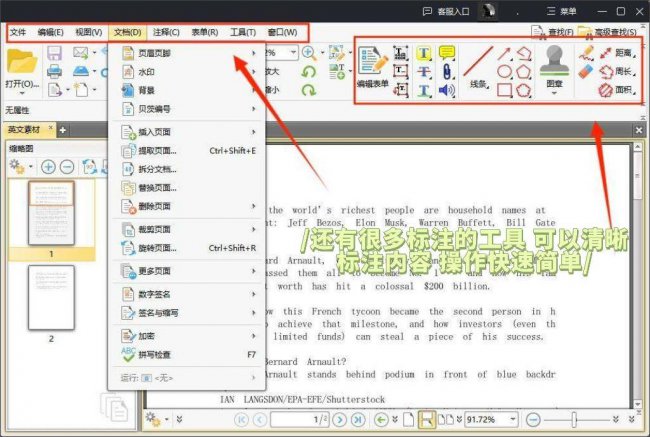
Task: Select the rectangle shape tool
Action: pos(504,90)
